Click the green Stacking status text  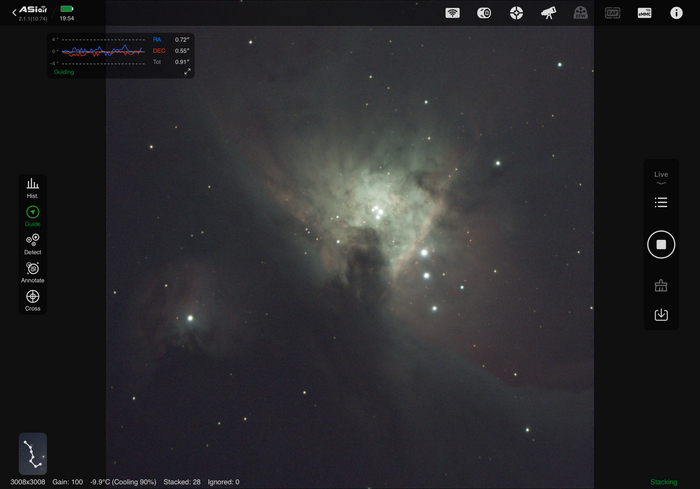coord(664,482)
